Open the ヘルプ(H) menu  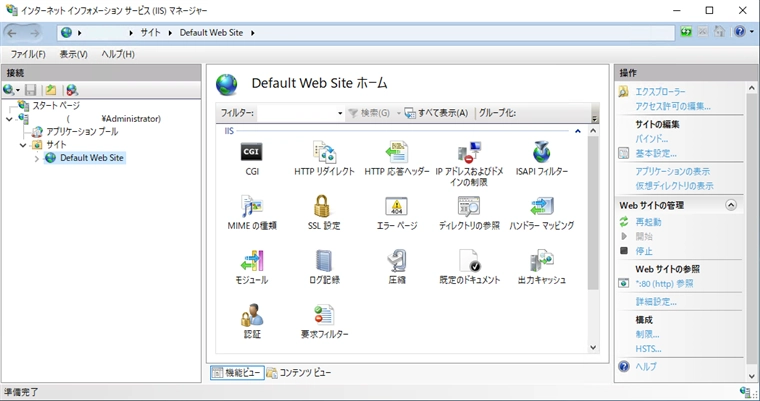click(x=118, y=54)
